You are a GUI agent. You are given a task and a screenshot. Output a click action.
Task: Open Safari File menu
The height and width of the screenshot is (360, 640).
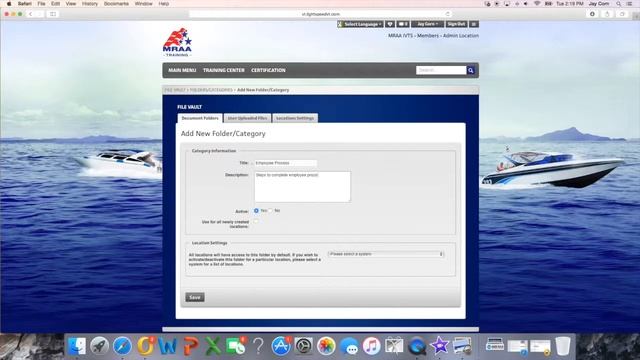41,4
